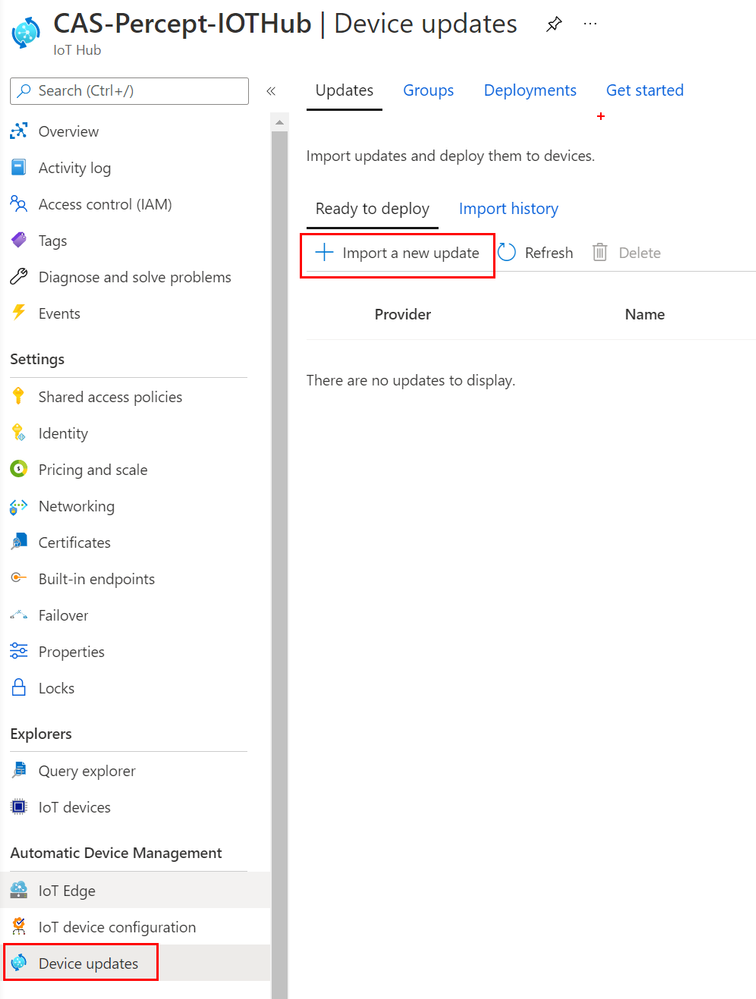The width and height of the screenshot is (756, 999).
Task: Click the Events lightning bolt icon
Action: coord(19,313)
